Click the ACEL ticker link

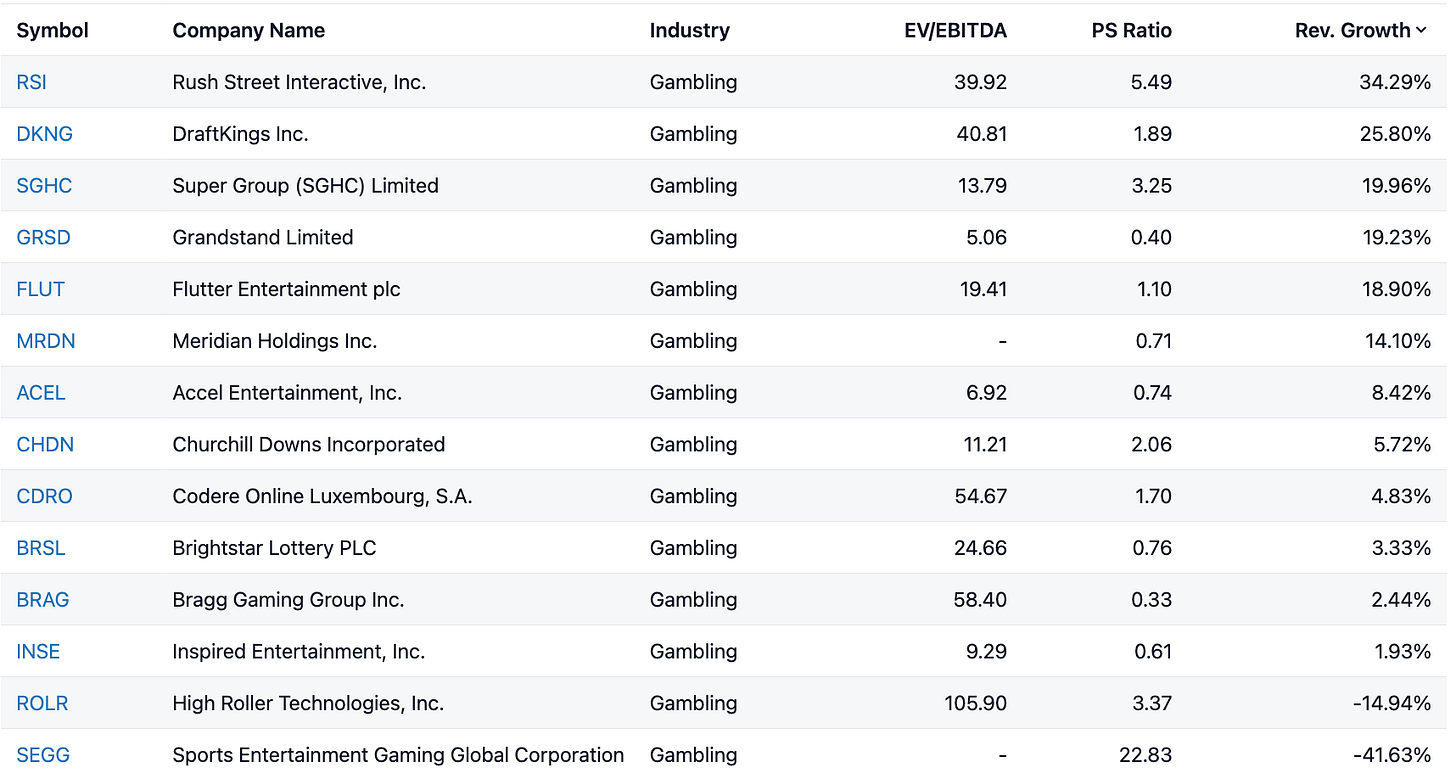click(41, 393)
